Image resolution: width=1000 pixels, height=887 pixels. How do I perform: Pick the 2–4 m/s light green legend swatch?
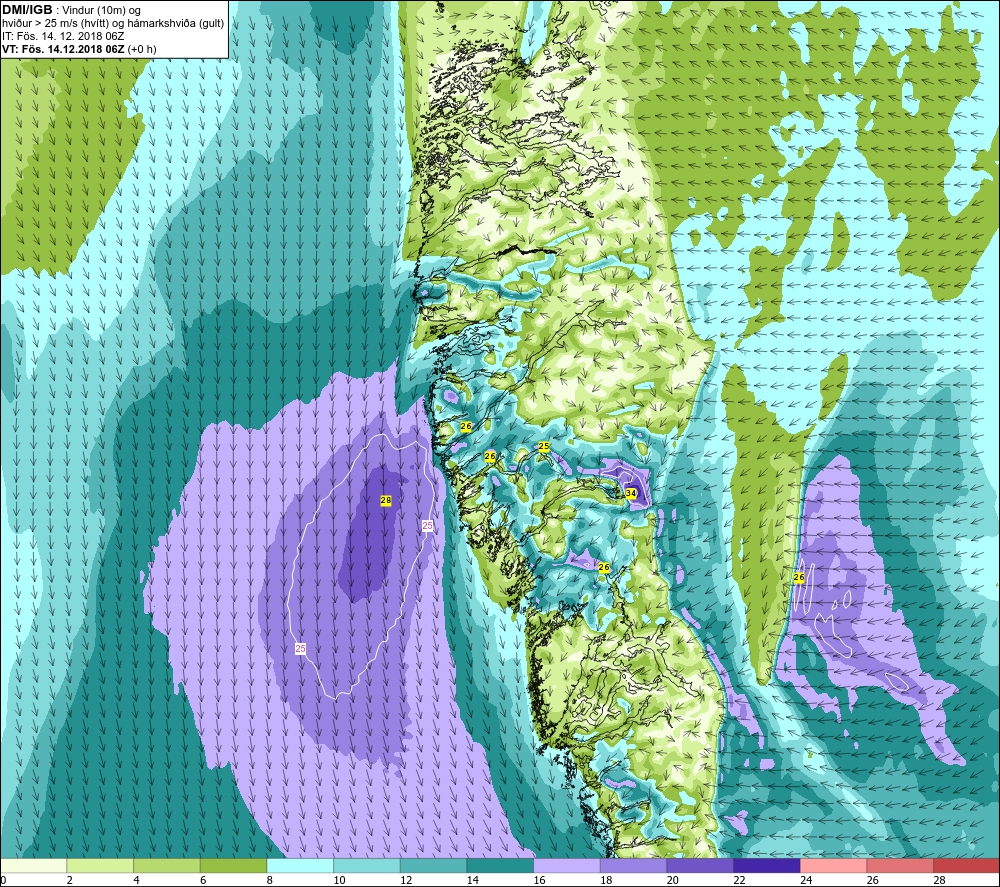coord(100,866)
